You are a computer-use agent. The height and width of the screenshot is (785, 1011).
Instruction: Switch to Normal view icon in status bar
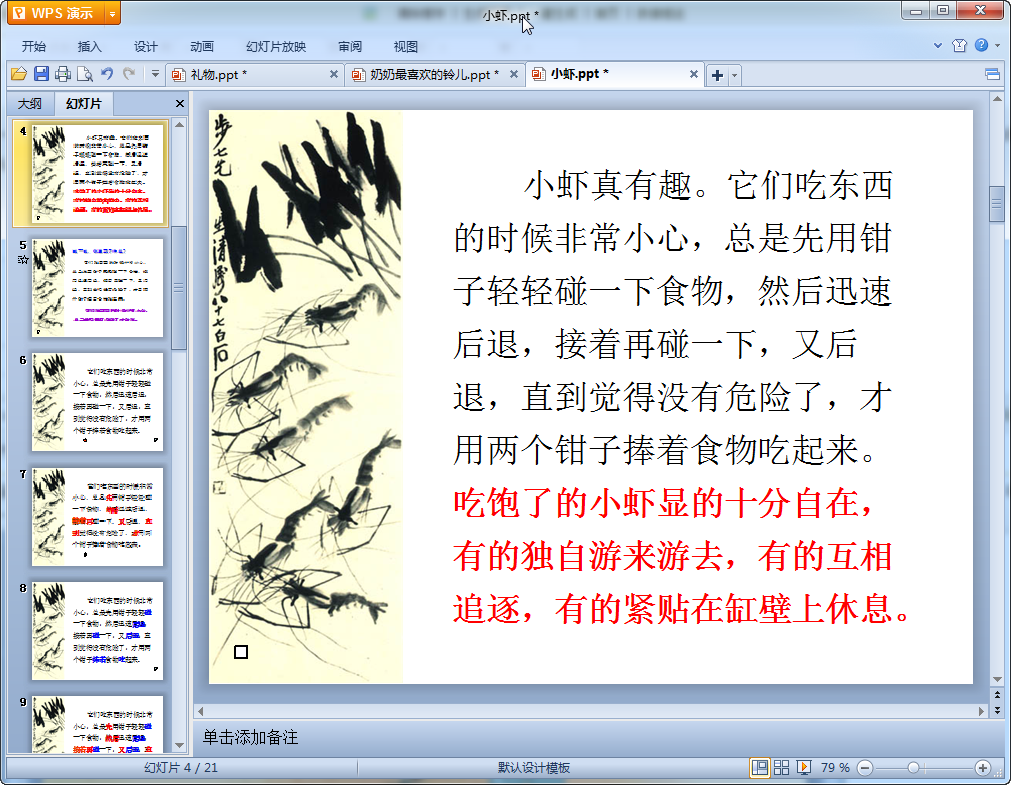(760, 768)
